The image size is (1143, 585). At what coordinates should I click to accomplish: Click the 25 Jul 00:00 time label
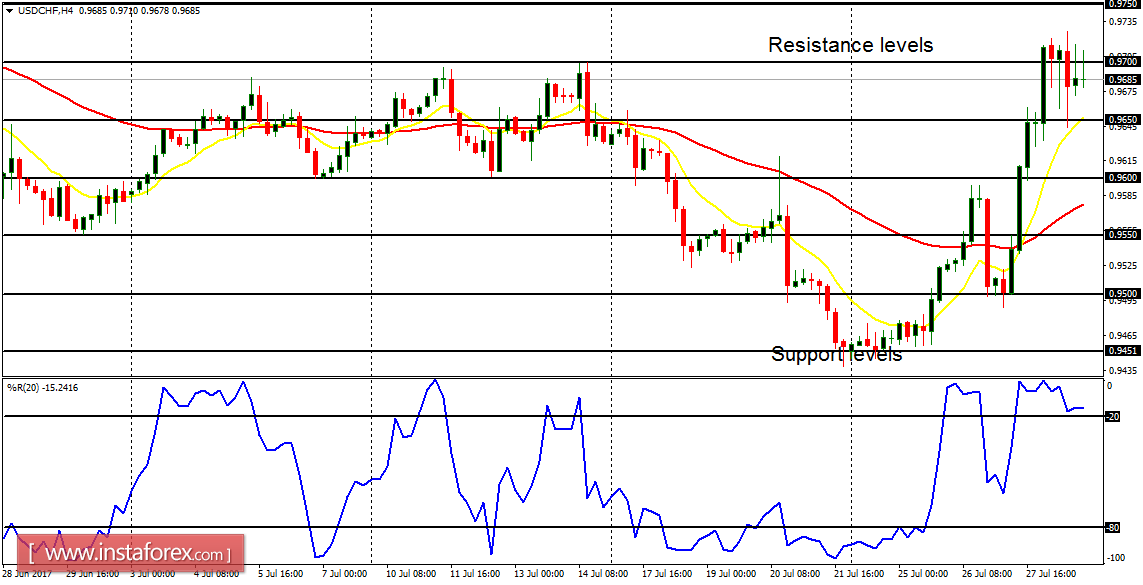tap(924, 575)
